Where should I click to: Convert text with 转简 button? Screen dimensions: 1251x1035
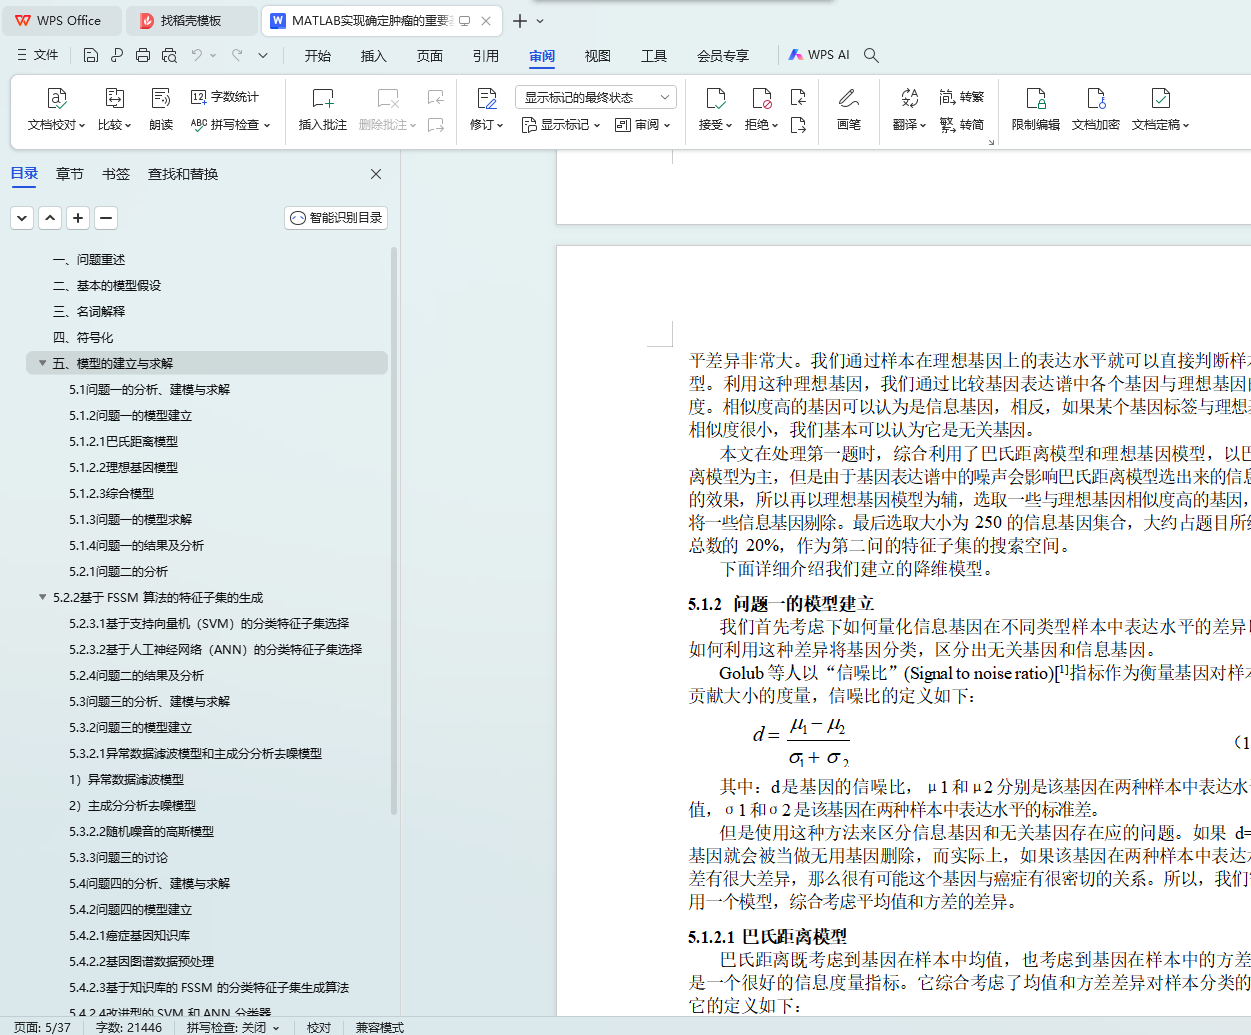(962, 125)
